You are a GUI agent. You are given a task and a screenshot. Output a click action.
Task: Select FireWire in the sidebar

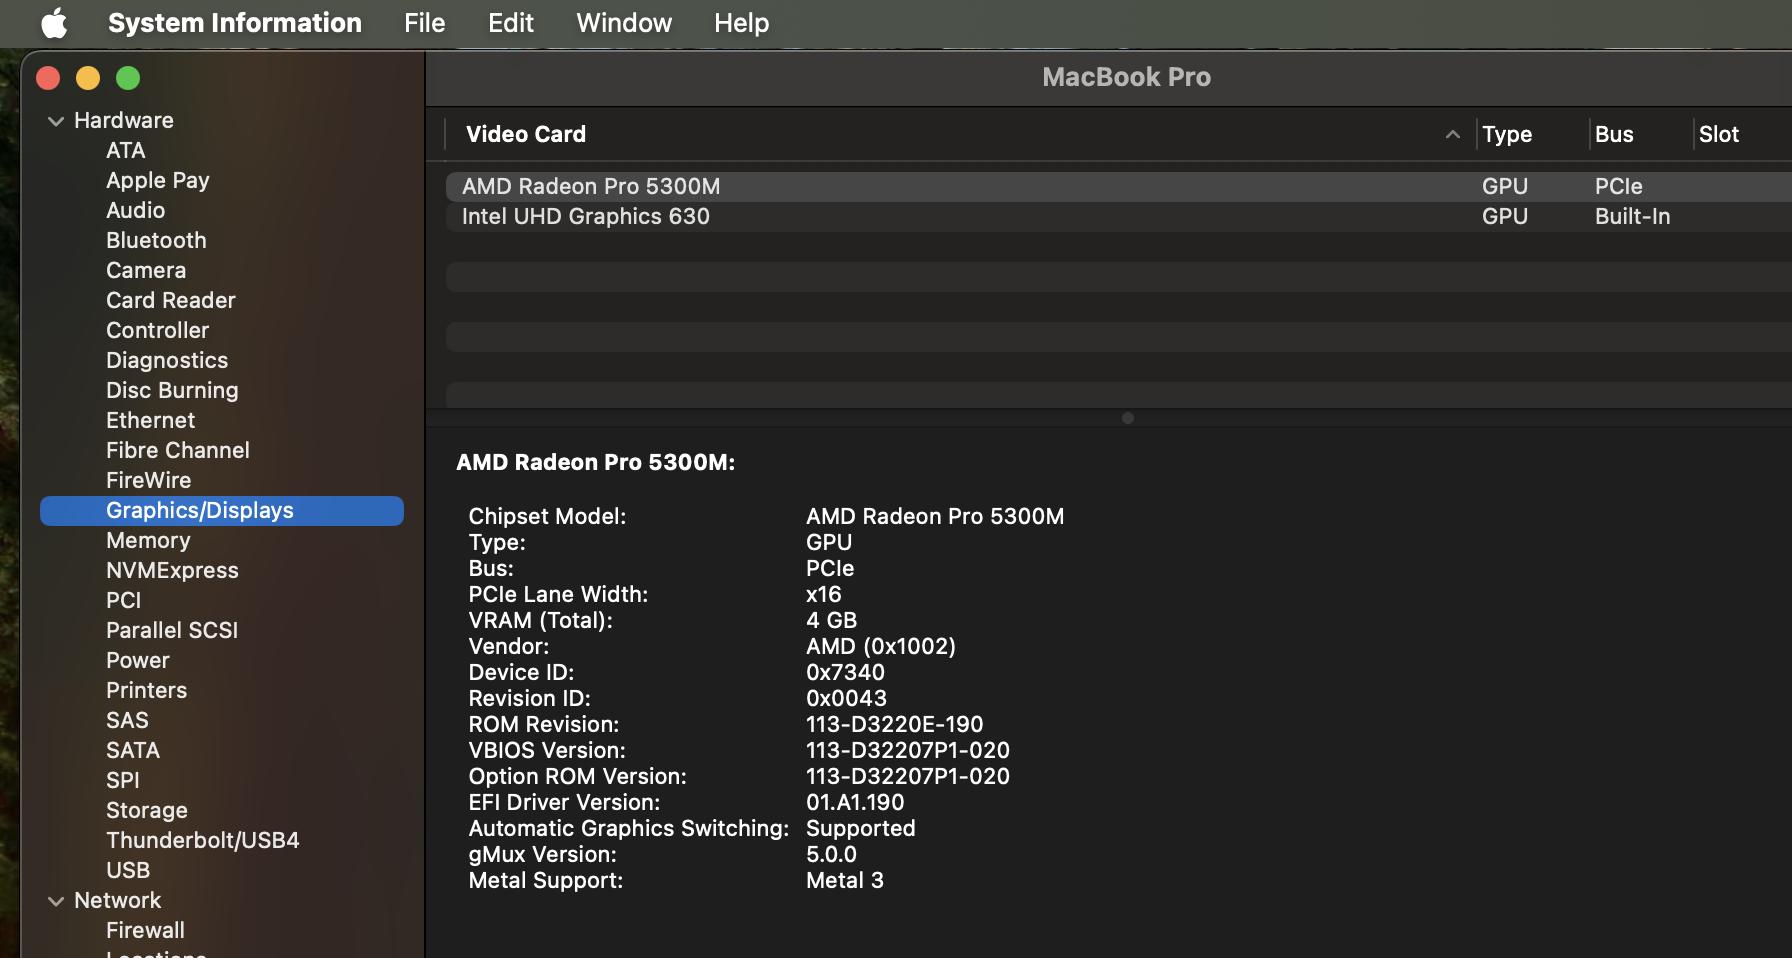pyautogui.click(x=149, y=480)
